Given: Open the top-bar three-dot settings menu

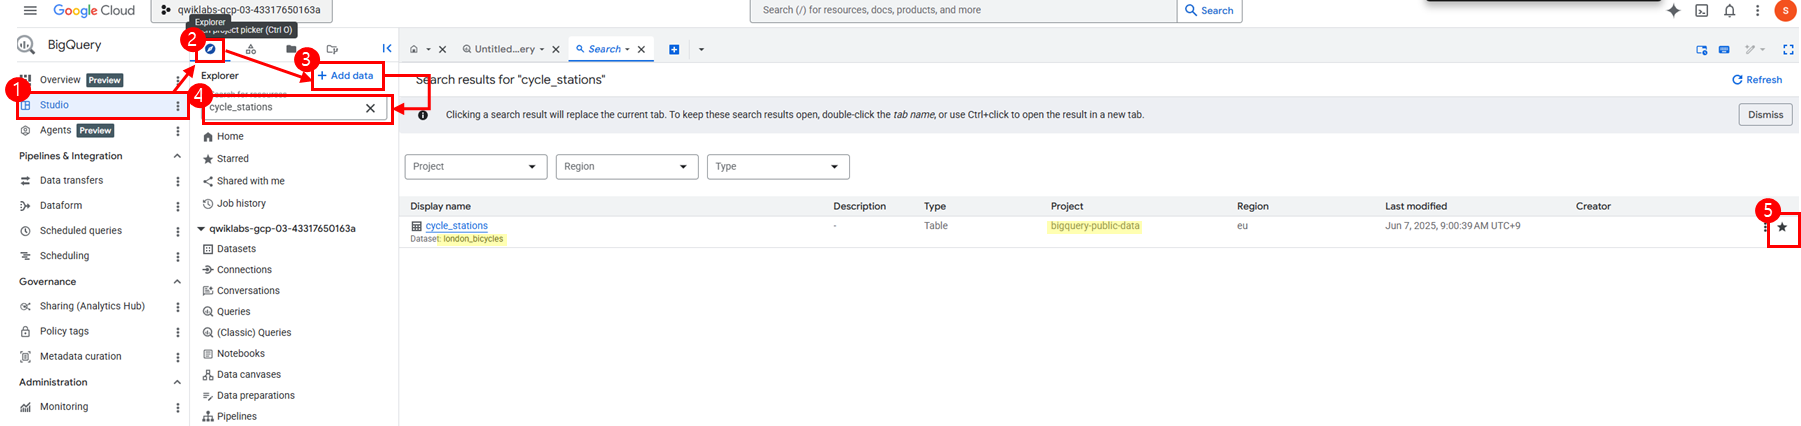Looking at the screenshot, I should point(1757,10).
